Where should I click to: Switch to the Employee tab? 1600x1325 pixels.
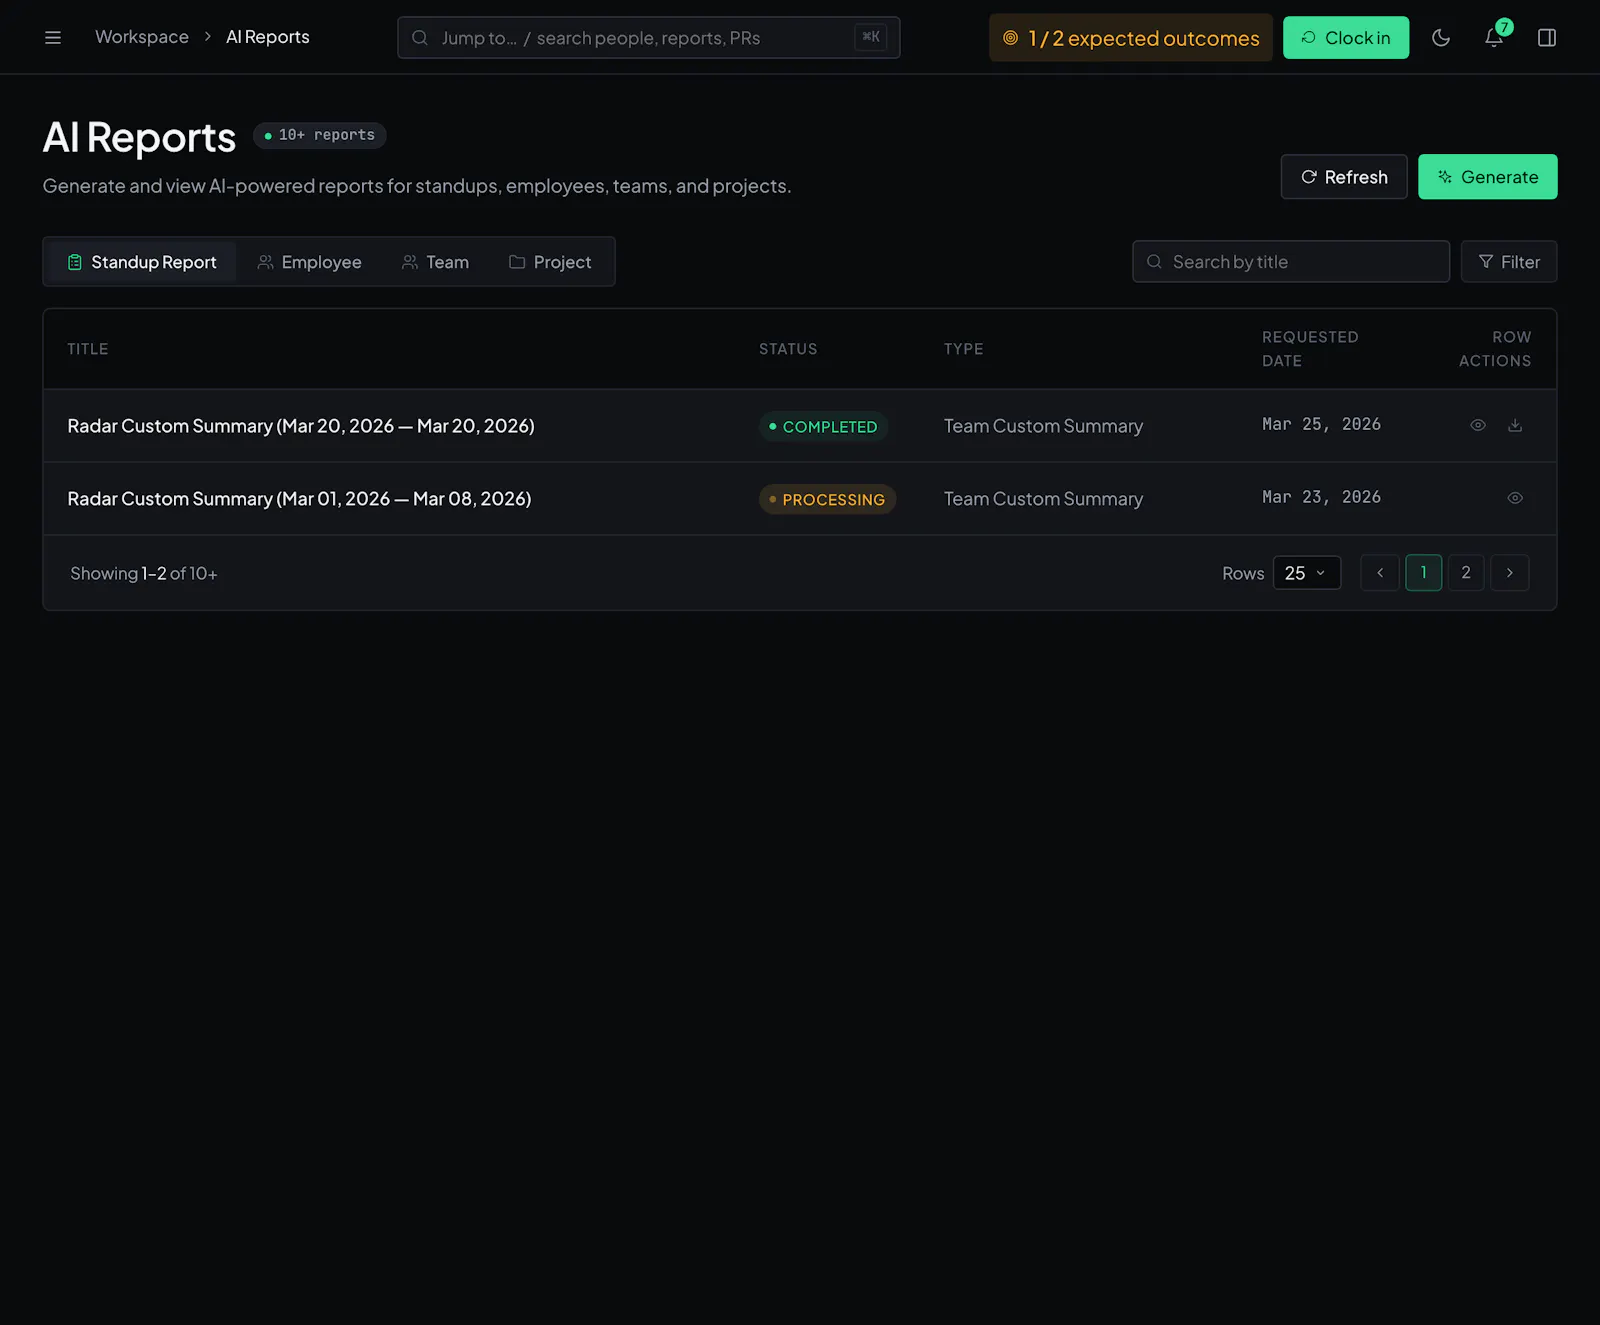pyautogui.click(x=309, y=262)
